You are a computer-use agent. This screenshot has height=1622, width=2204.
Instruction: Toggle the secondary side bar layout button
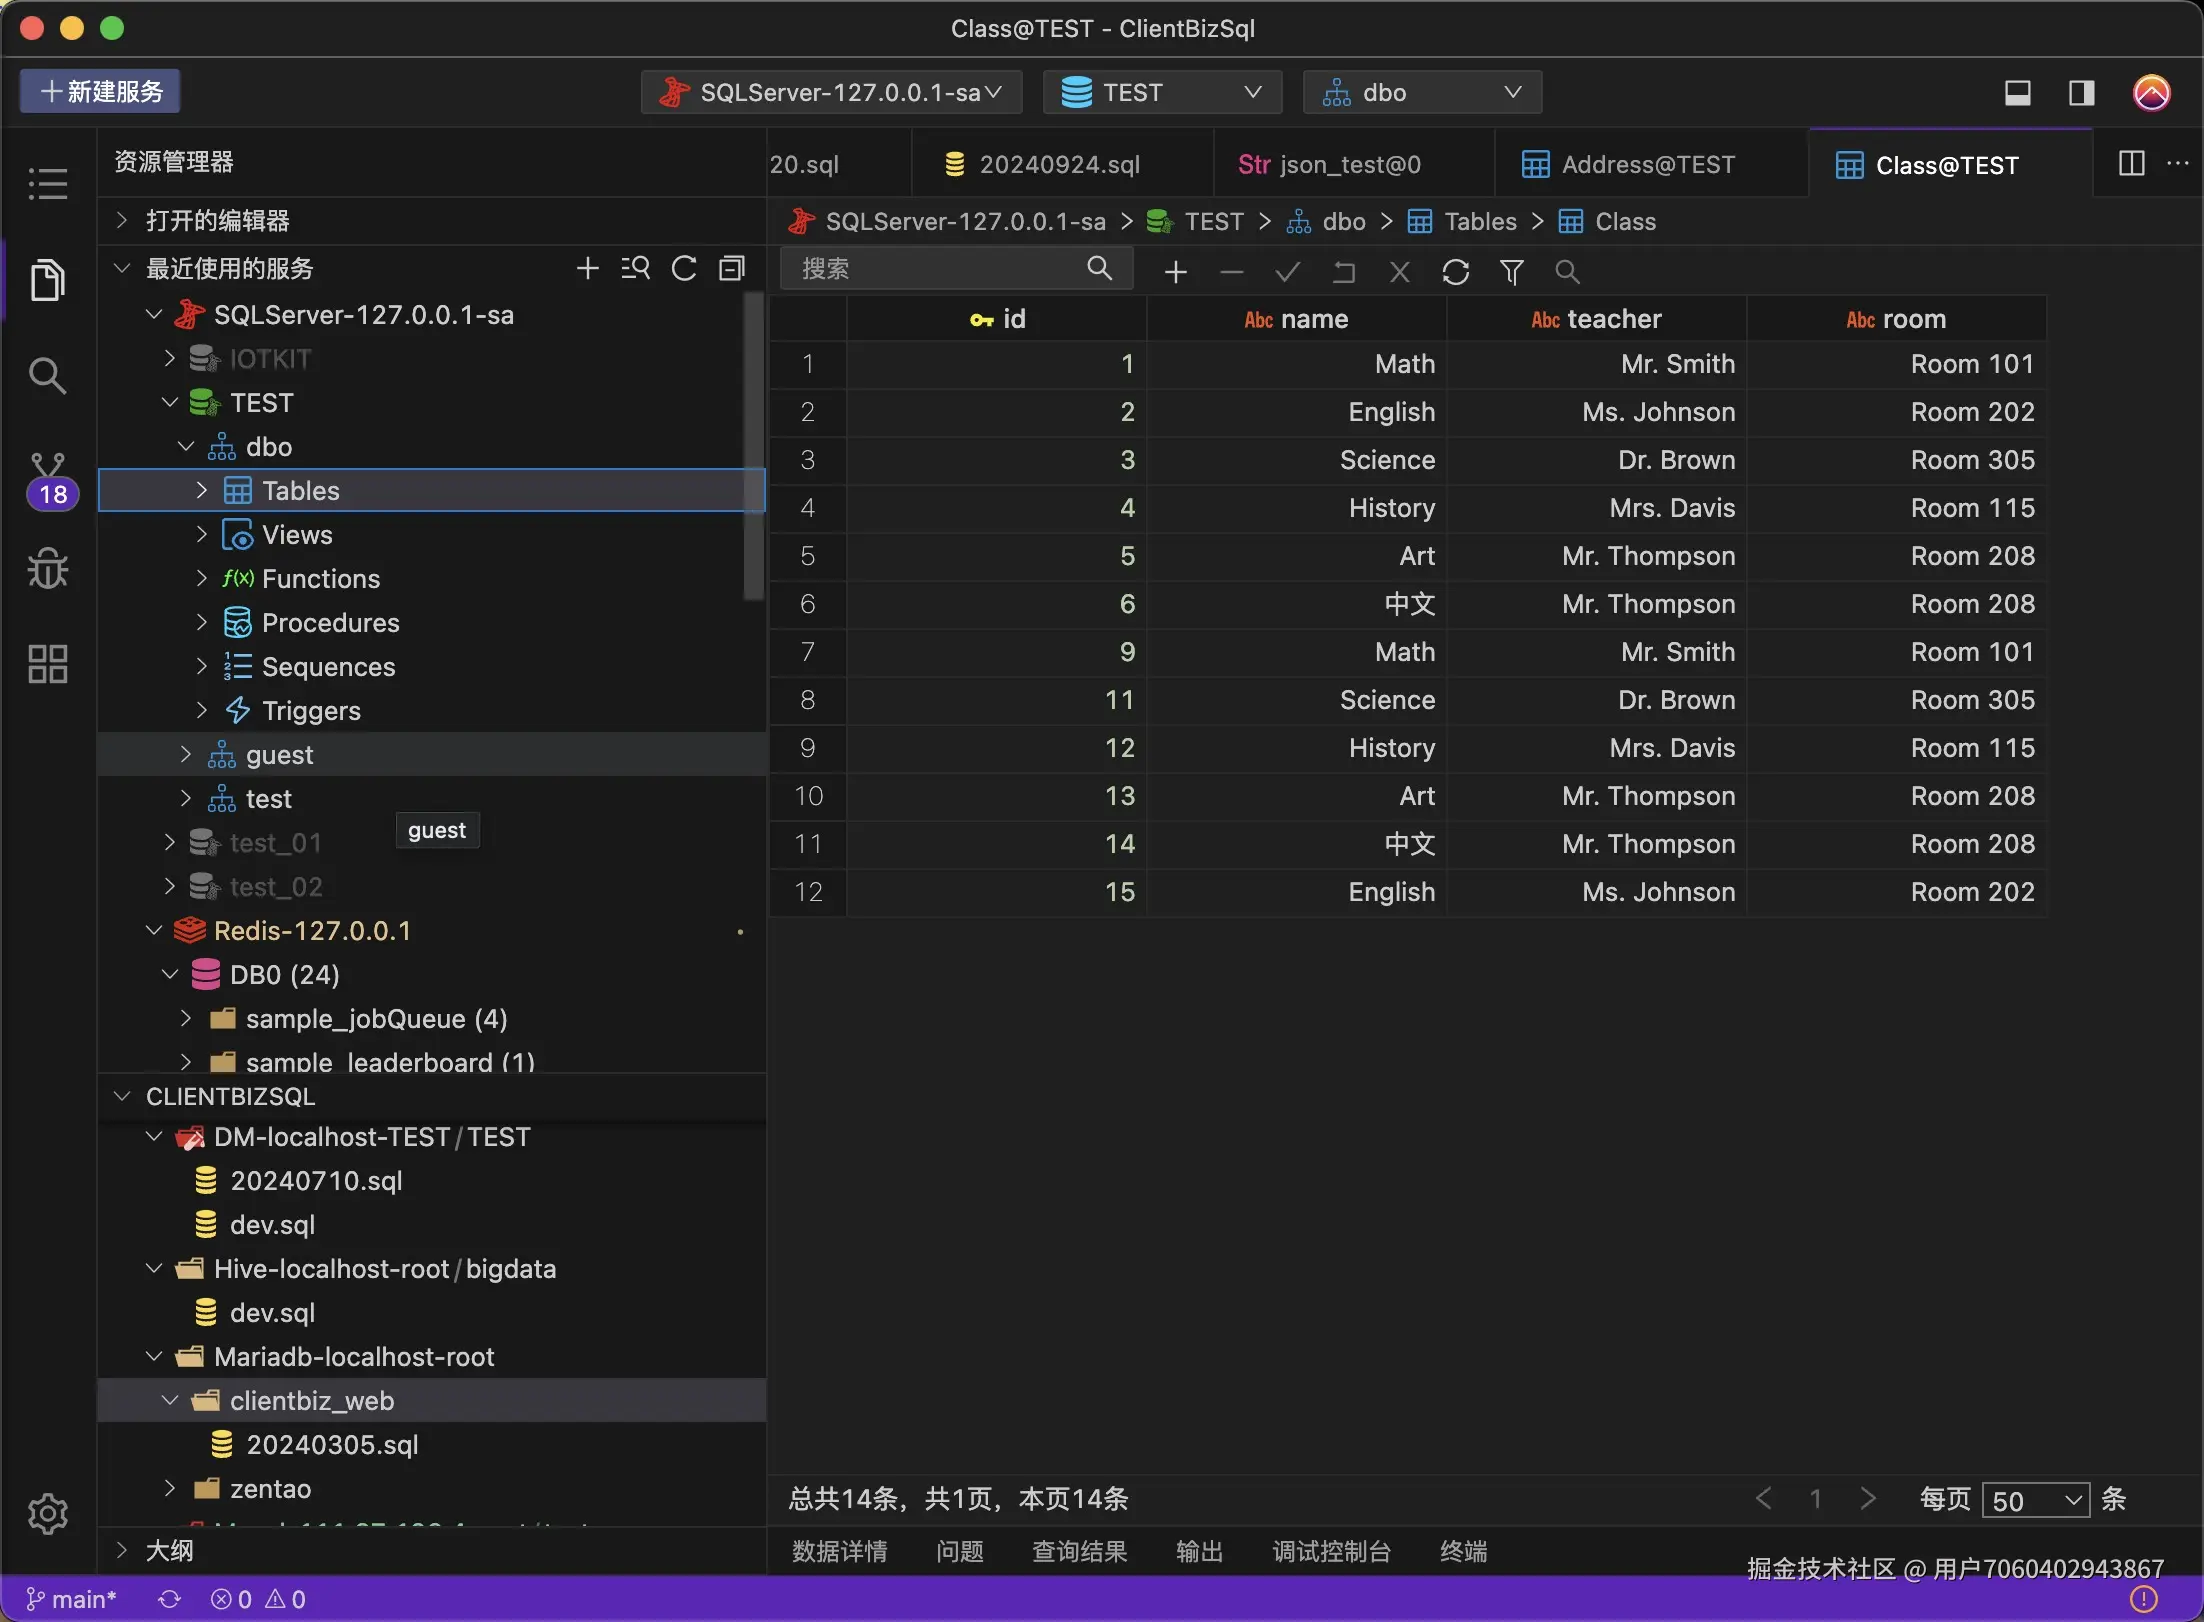[x=2082, y=93]
